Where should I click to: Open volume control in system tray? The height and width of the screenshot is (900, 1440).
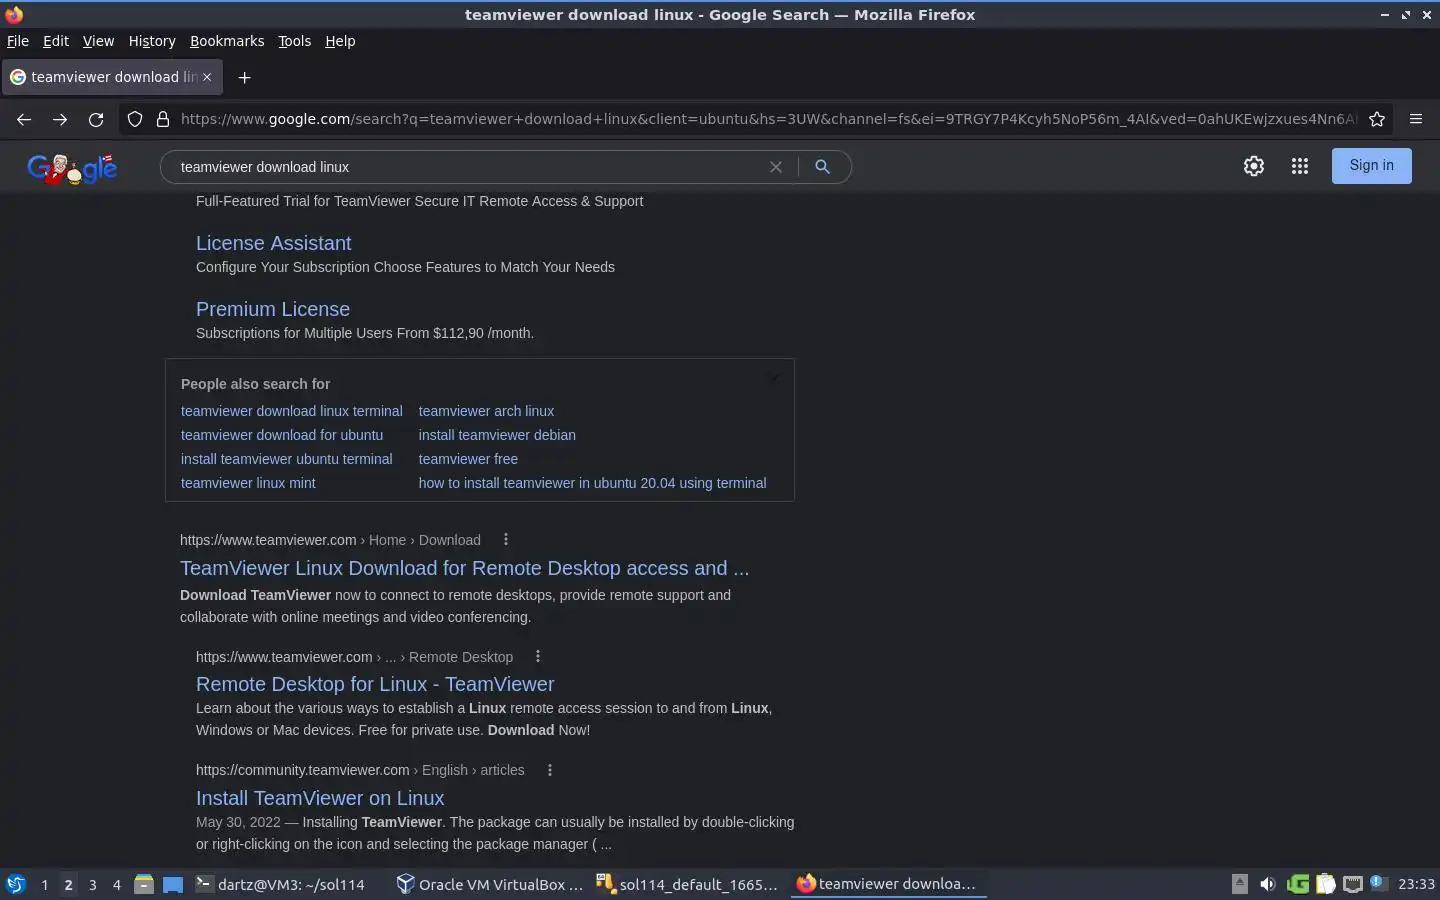(1268, 884)
